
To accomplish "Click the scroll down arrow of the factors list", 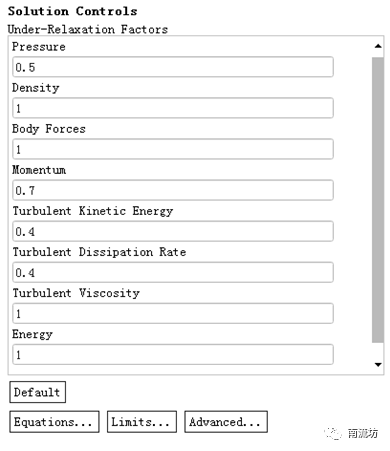I will [x=378, y=364].
